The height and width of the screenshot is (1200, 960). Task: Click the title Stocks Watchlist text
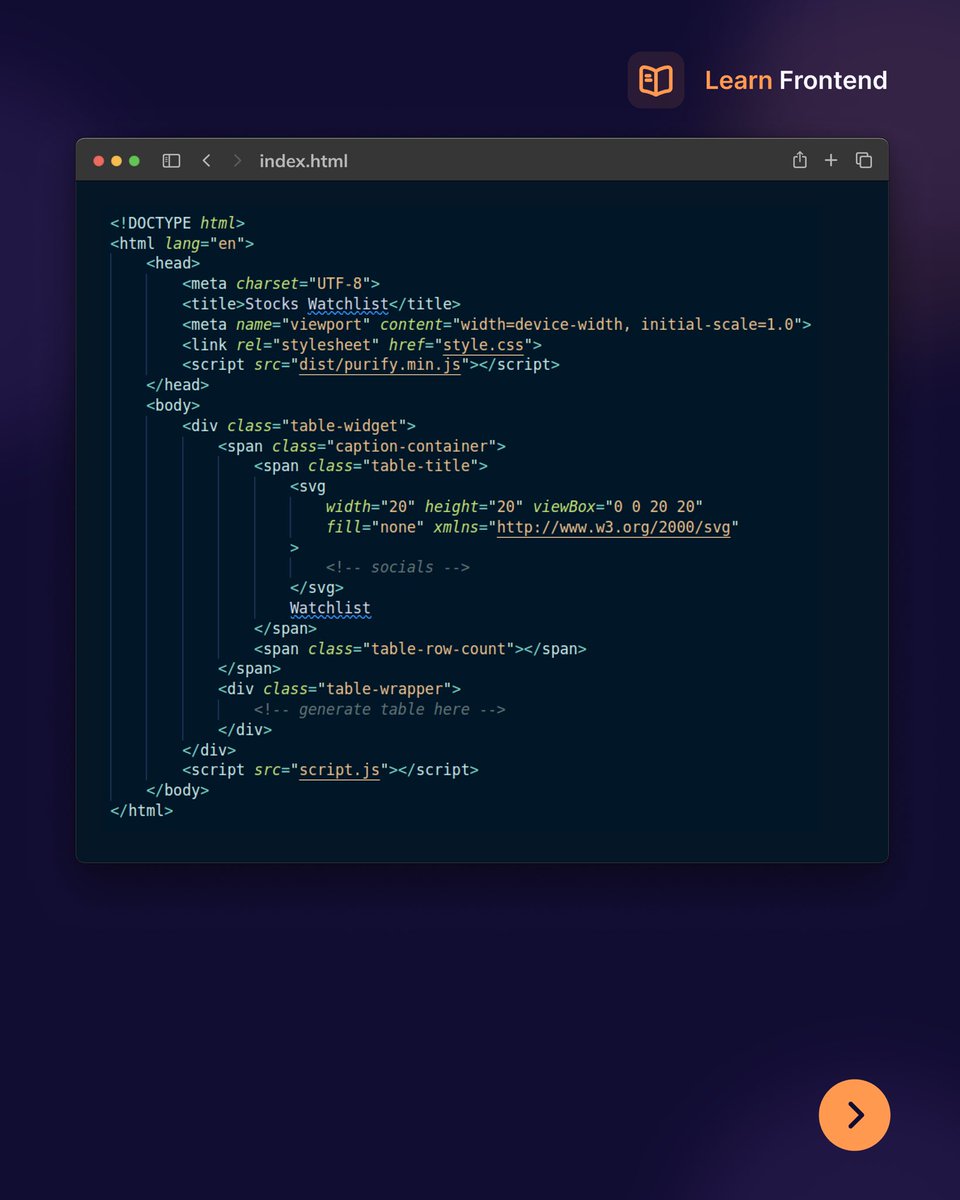click(321, 304)
